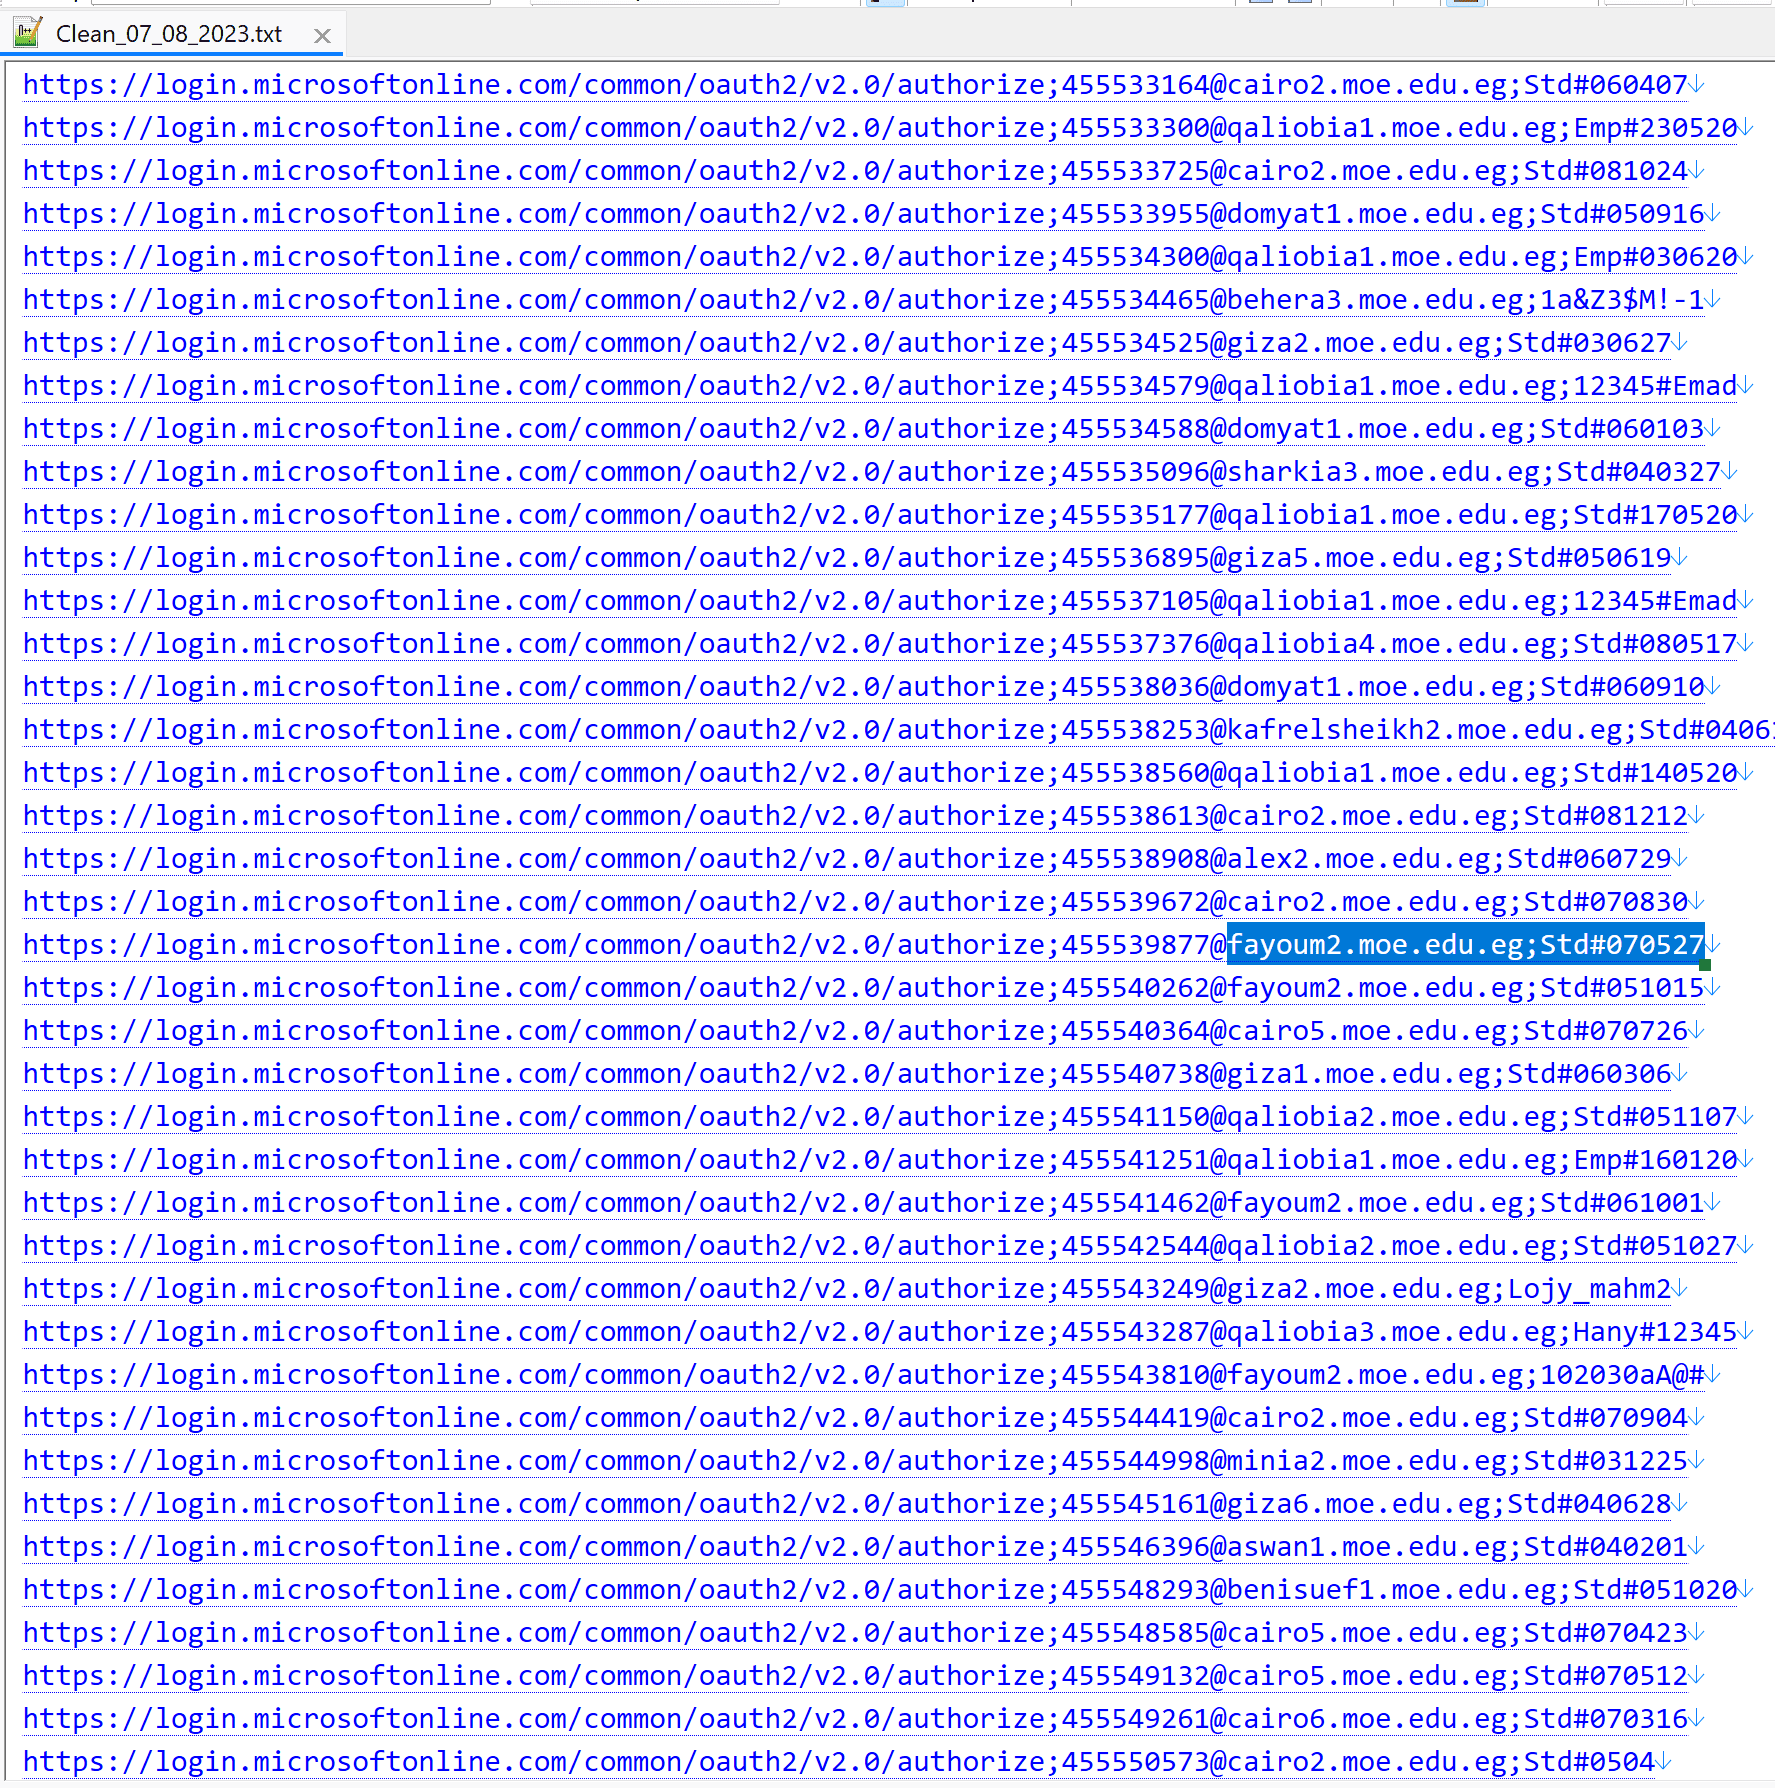Click the domain benisuef1.moe.edu.eg

[1392, 1590]
